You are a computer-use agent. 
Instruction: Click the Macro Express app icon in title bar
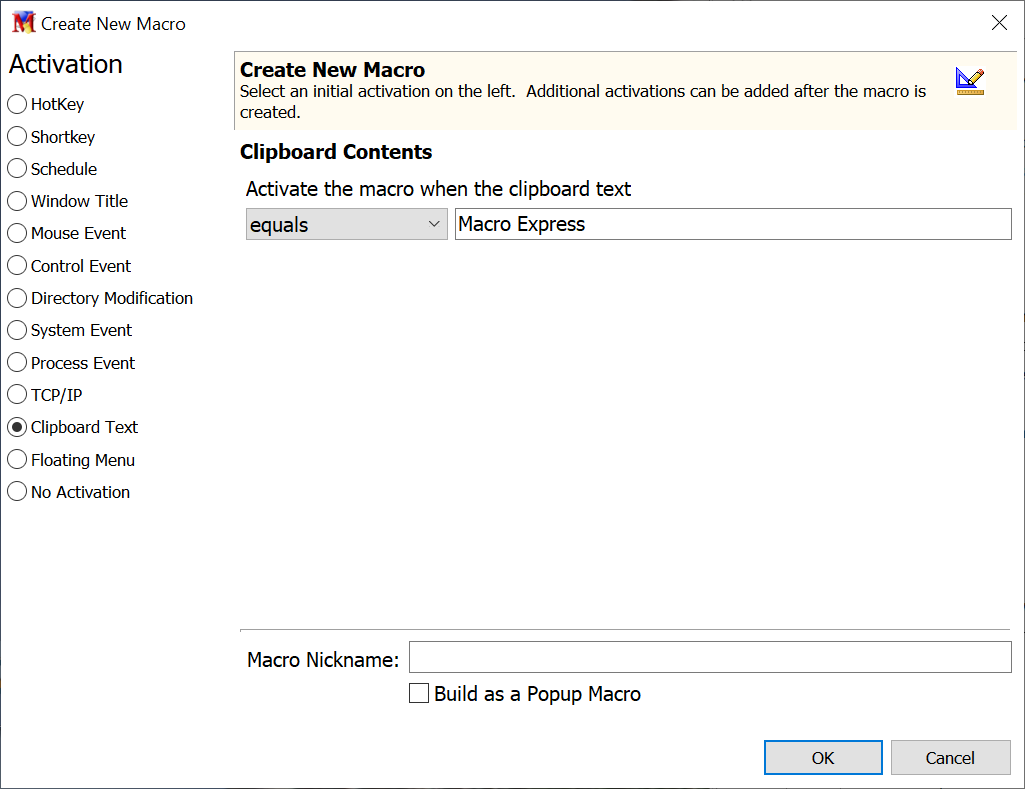coord(23,23)
